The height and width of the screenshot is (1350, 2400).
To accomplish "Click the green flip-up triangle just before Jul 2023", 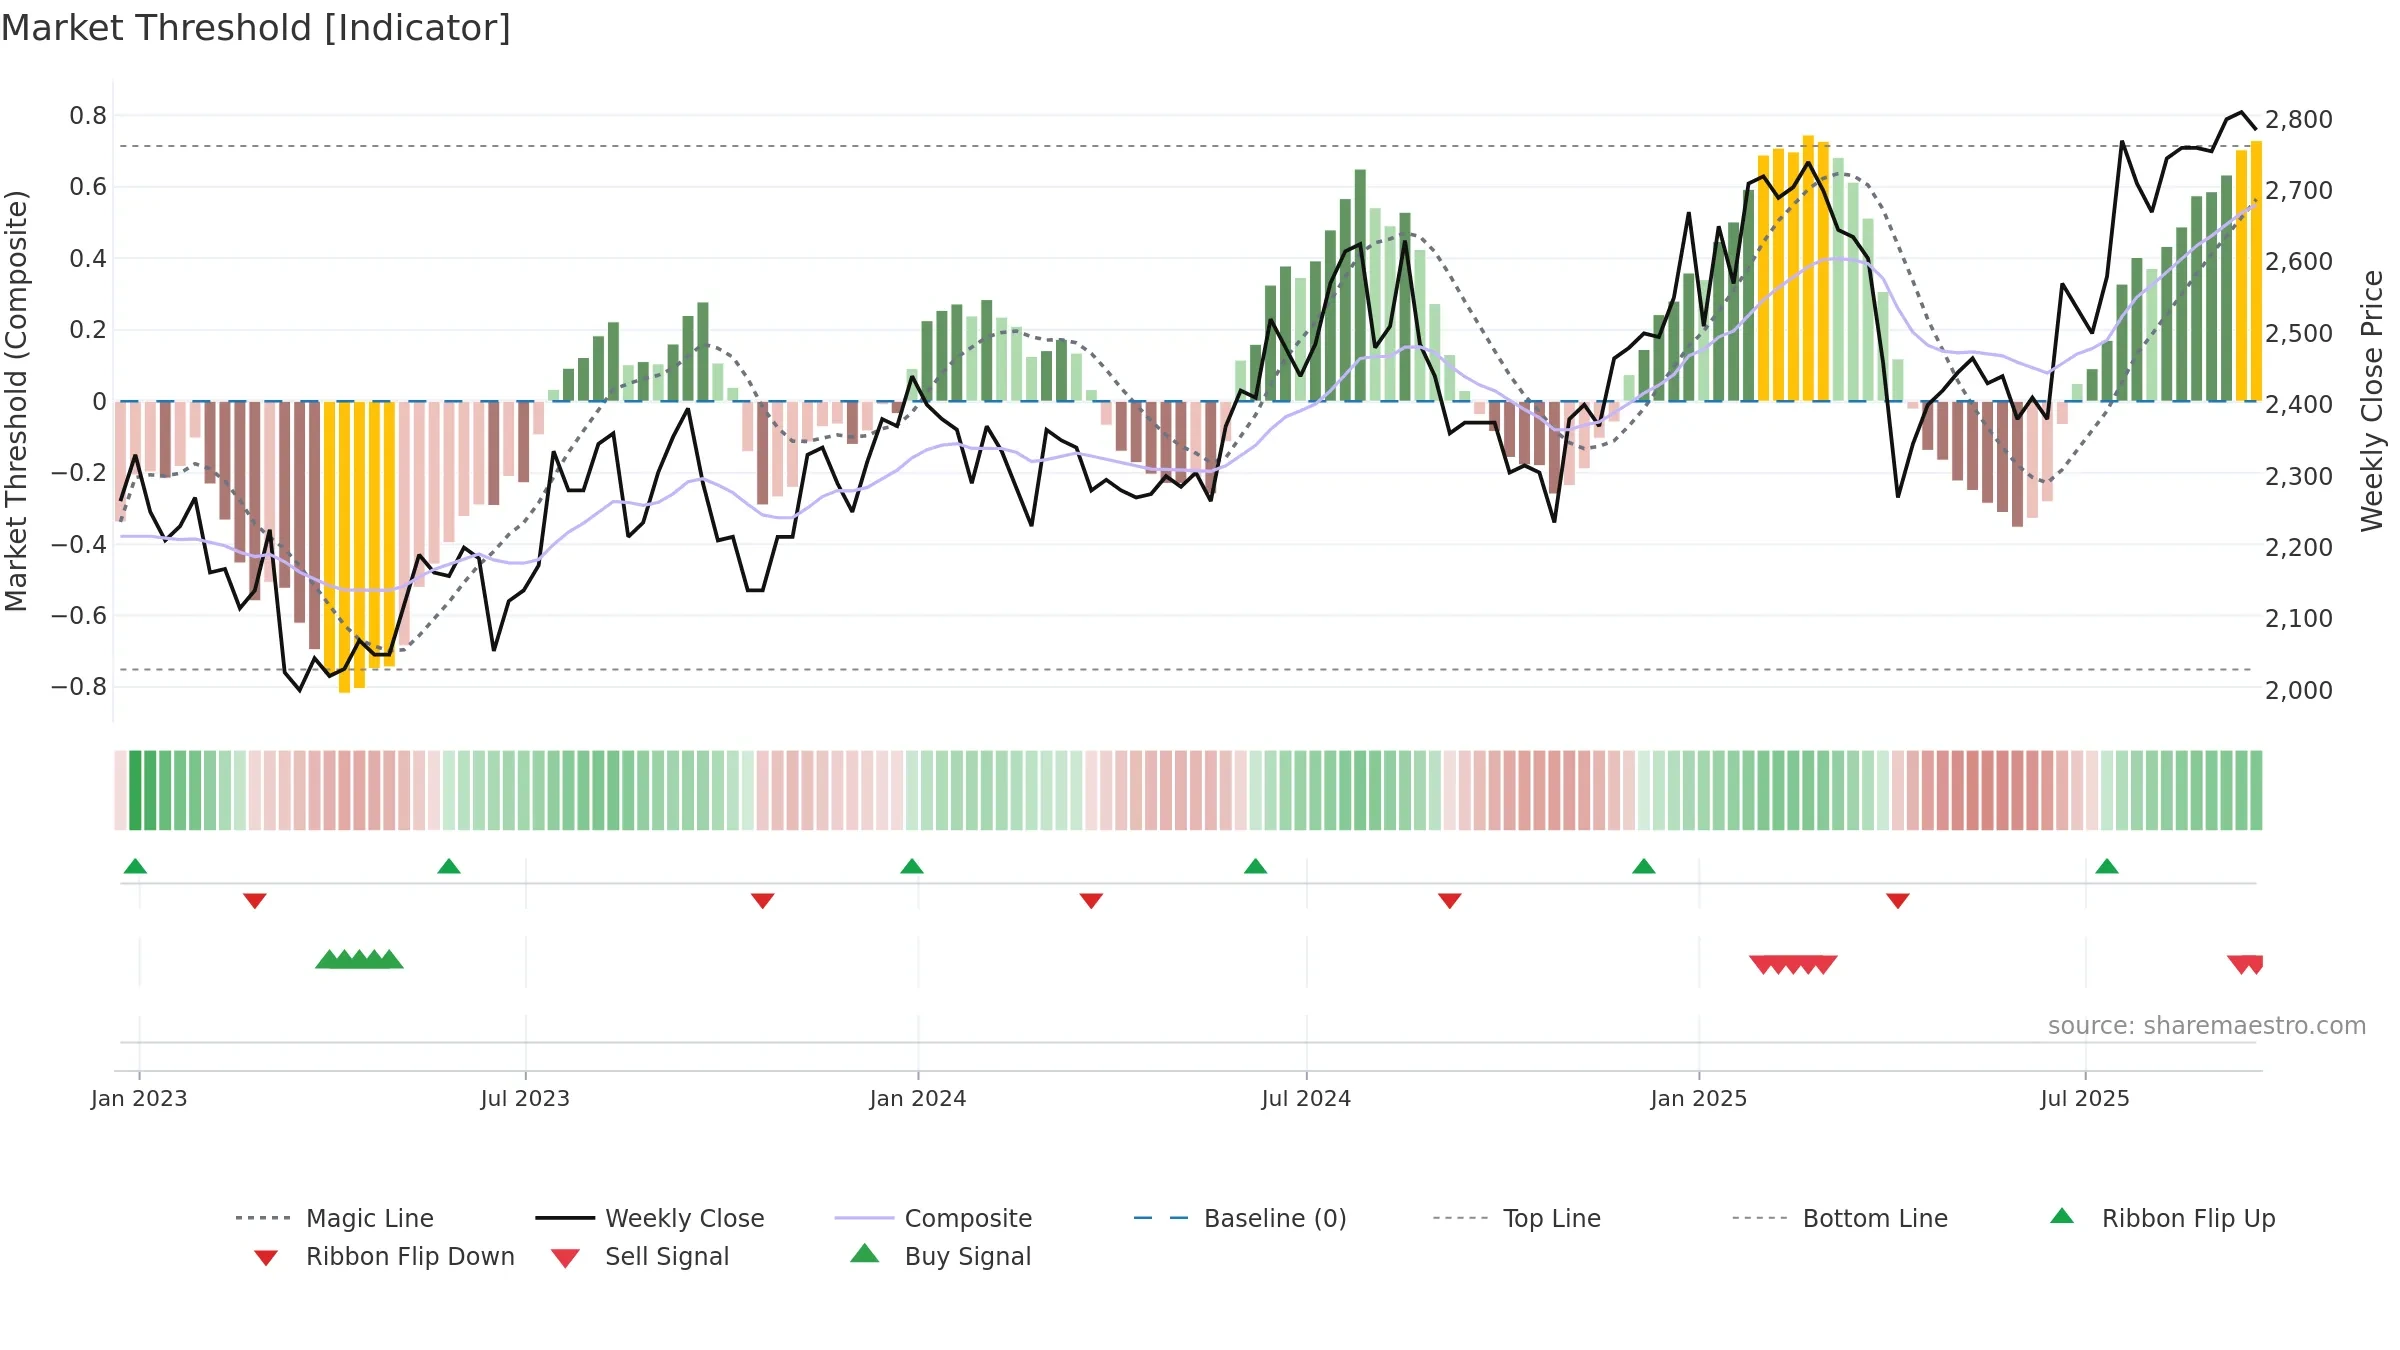I will (x=449, y=866).
